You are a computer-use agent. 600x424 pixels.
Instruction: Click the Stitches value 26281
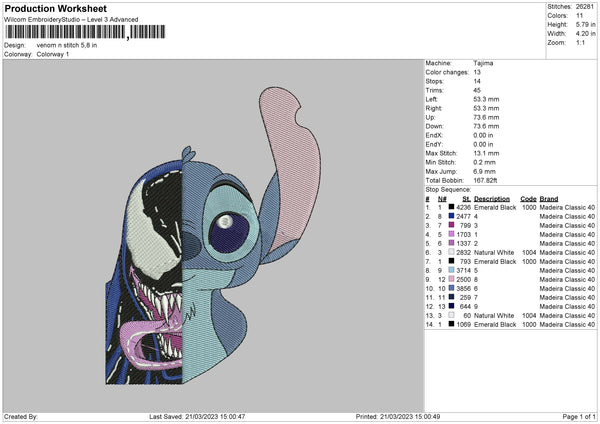pyautogui.click(x=584, y=7)
